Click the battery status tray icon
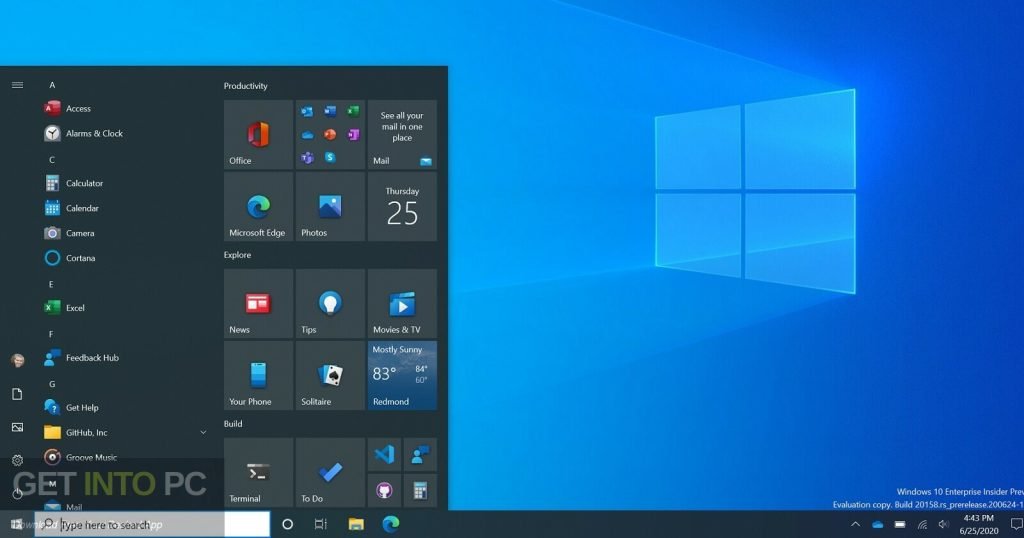 click(x=900, y=524)
